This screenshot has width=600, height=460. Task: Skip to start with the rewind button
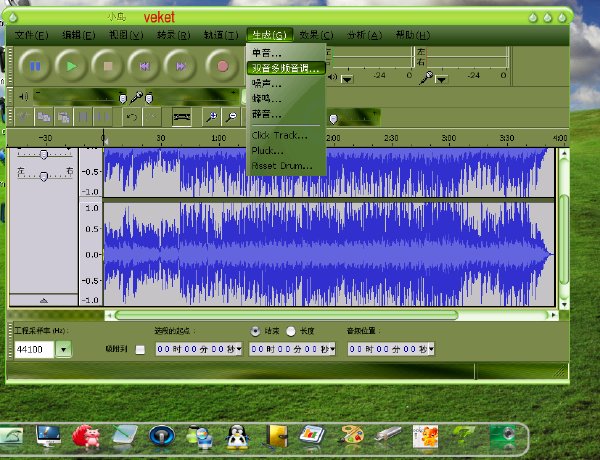pyautogui.click(x=144, y=66)
